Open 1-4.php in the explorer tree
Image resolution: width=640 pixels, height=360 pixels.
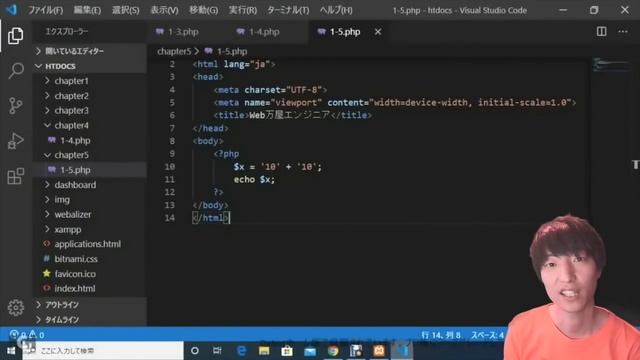pos(90,140)
